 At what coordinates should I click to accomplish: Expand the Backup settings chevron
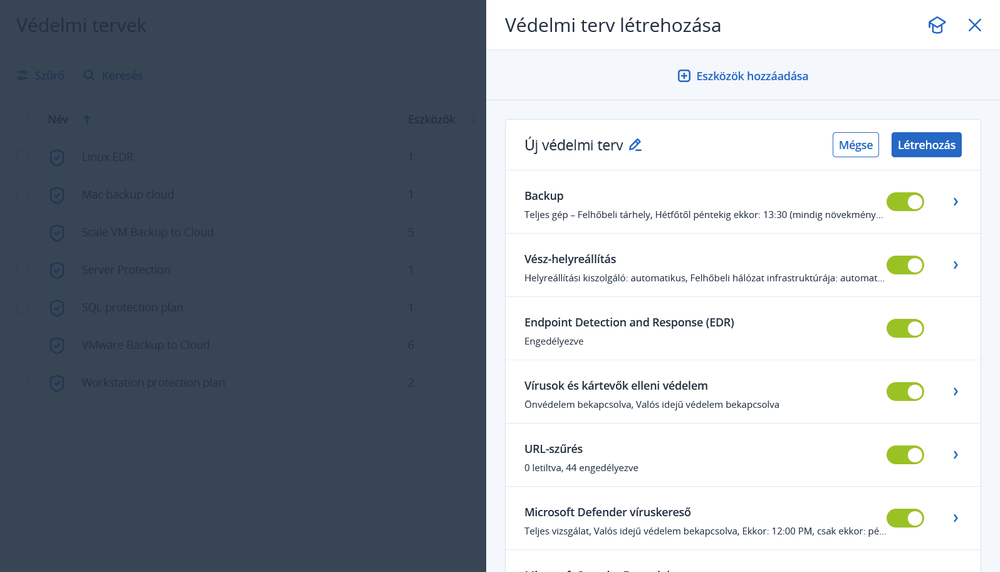(956, 202)
